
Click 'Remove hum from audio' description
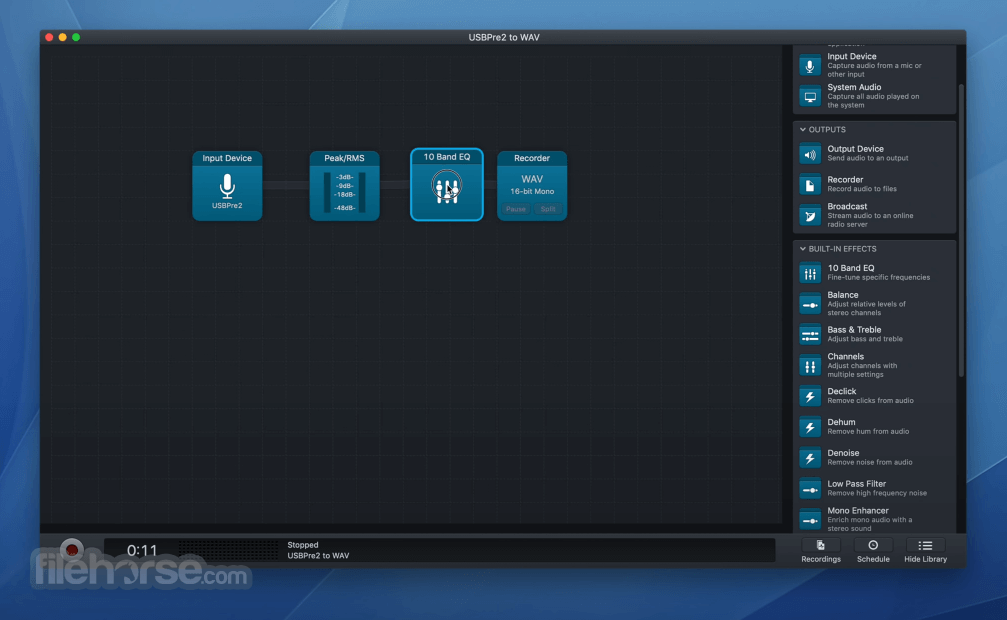point(868,432)
